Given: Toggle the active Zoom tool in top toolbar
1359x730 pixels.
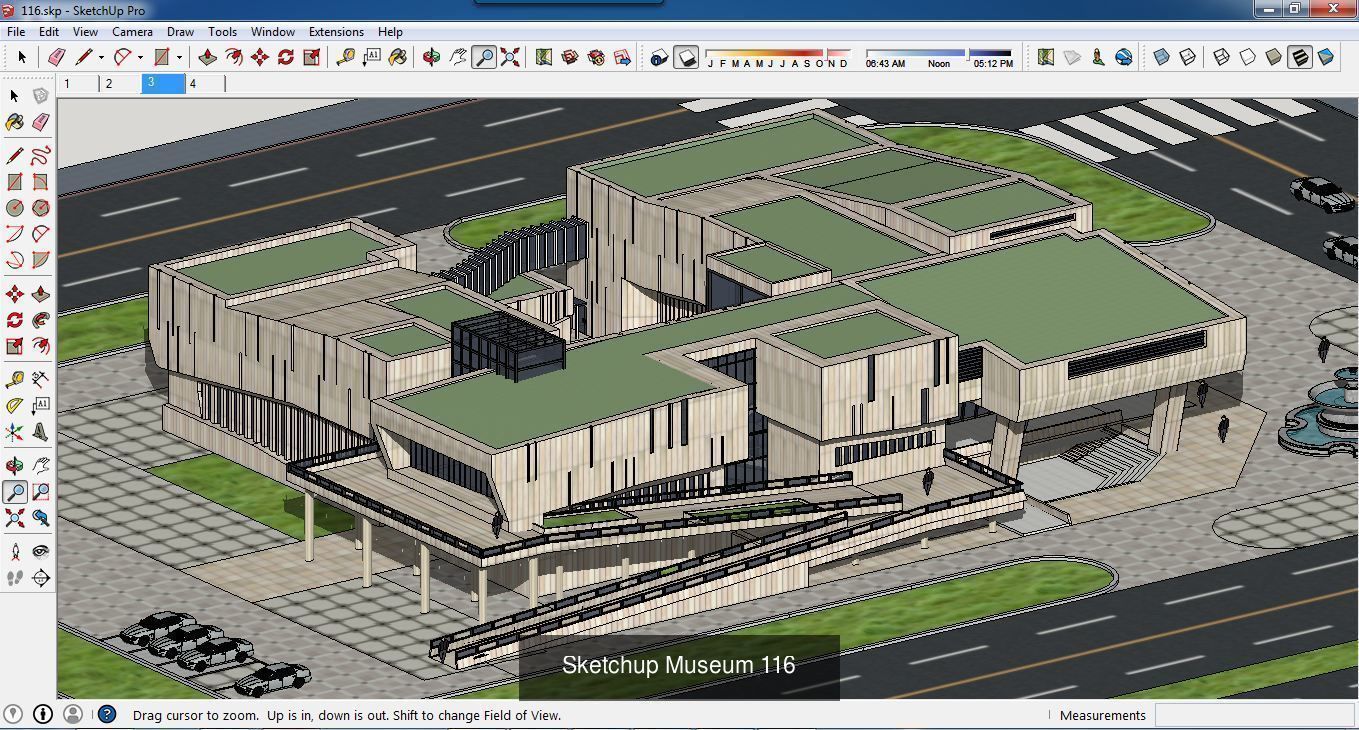Looking at the screenshot, I should pos(484,57).
